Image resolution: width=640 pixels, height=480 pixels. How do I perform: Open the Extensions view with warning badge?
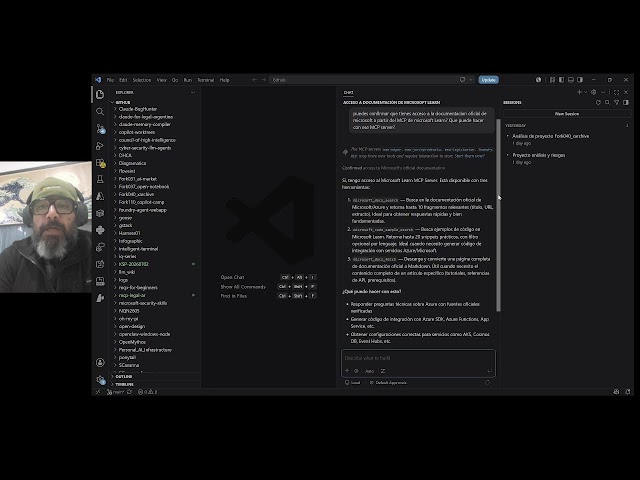click(100, 163)
